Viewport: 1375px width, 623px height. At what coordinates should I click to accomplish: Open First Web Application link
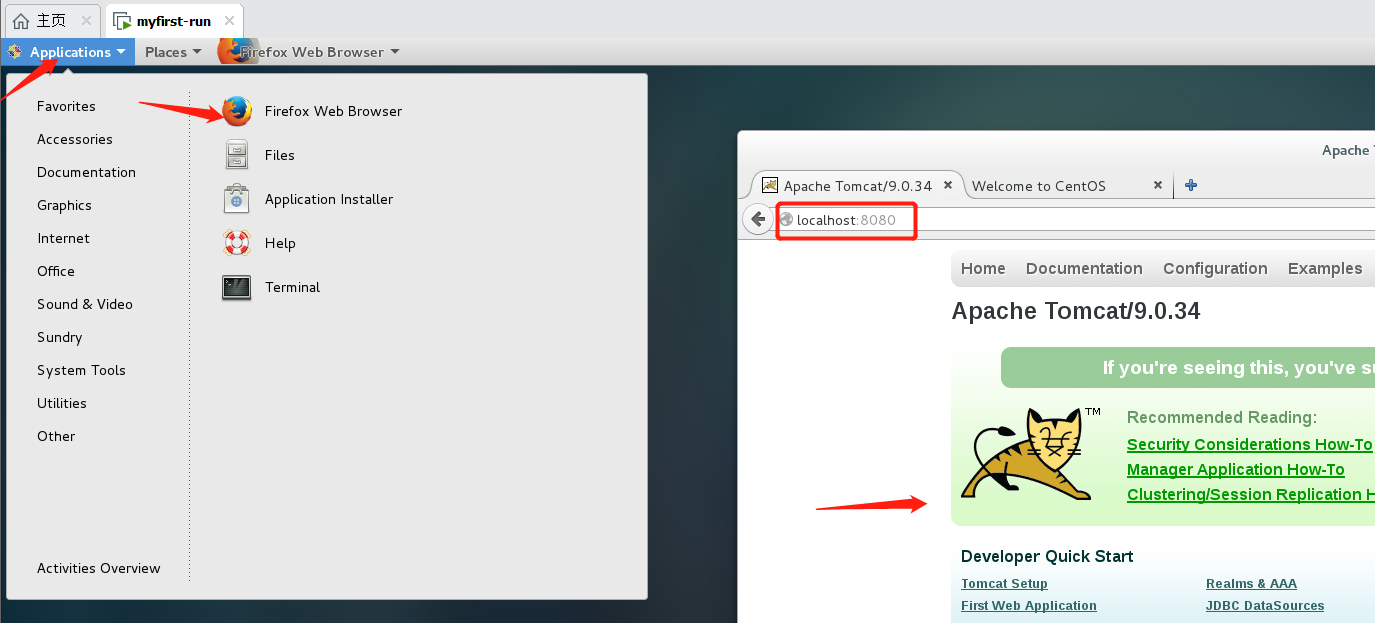[1029, 605]
